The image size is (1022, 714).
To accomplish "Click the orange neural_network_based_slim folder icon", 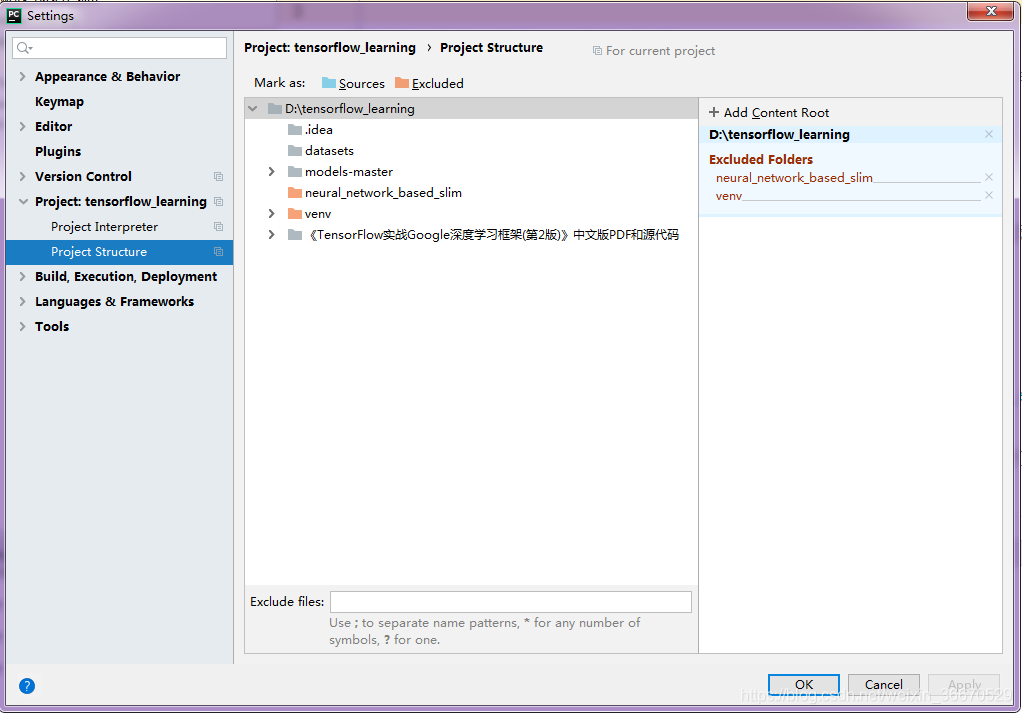I will [x=295, y=193].
